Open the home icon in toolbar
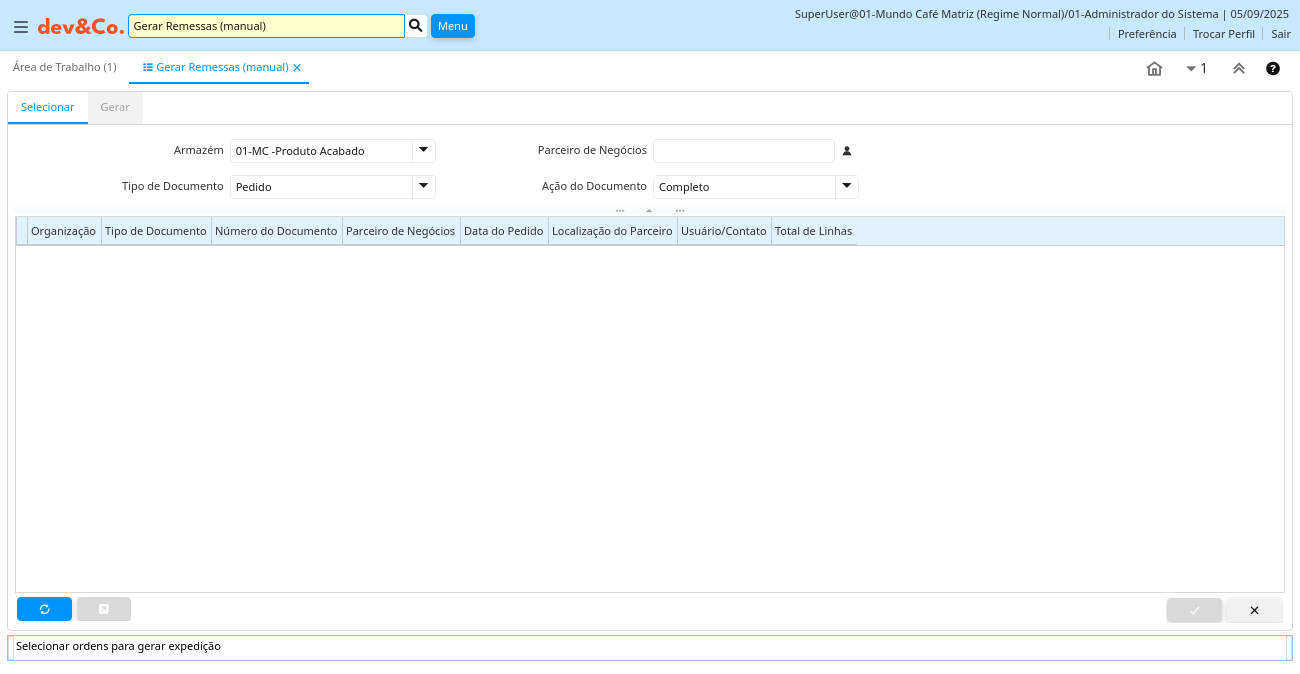Image resolution: width=1300 pixels, height=674 pixels. (x=1154, y=69)
